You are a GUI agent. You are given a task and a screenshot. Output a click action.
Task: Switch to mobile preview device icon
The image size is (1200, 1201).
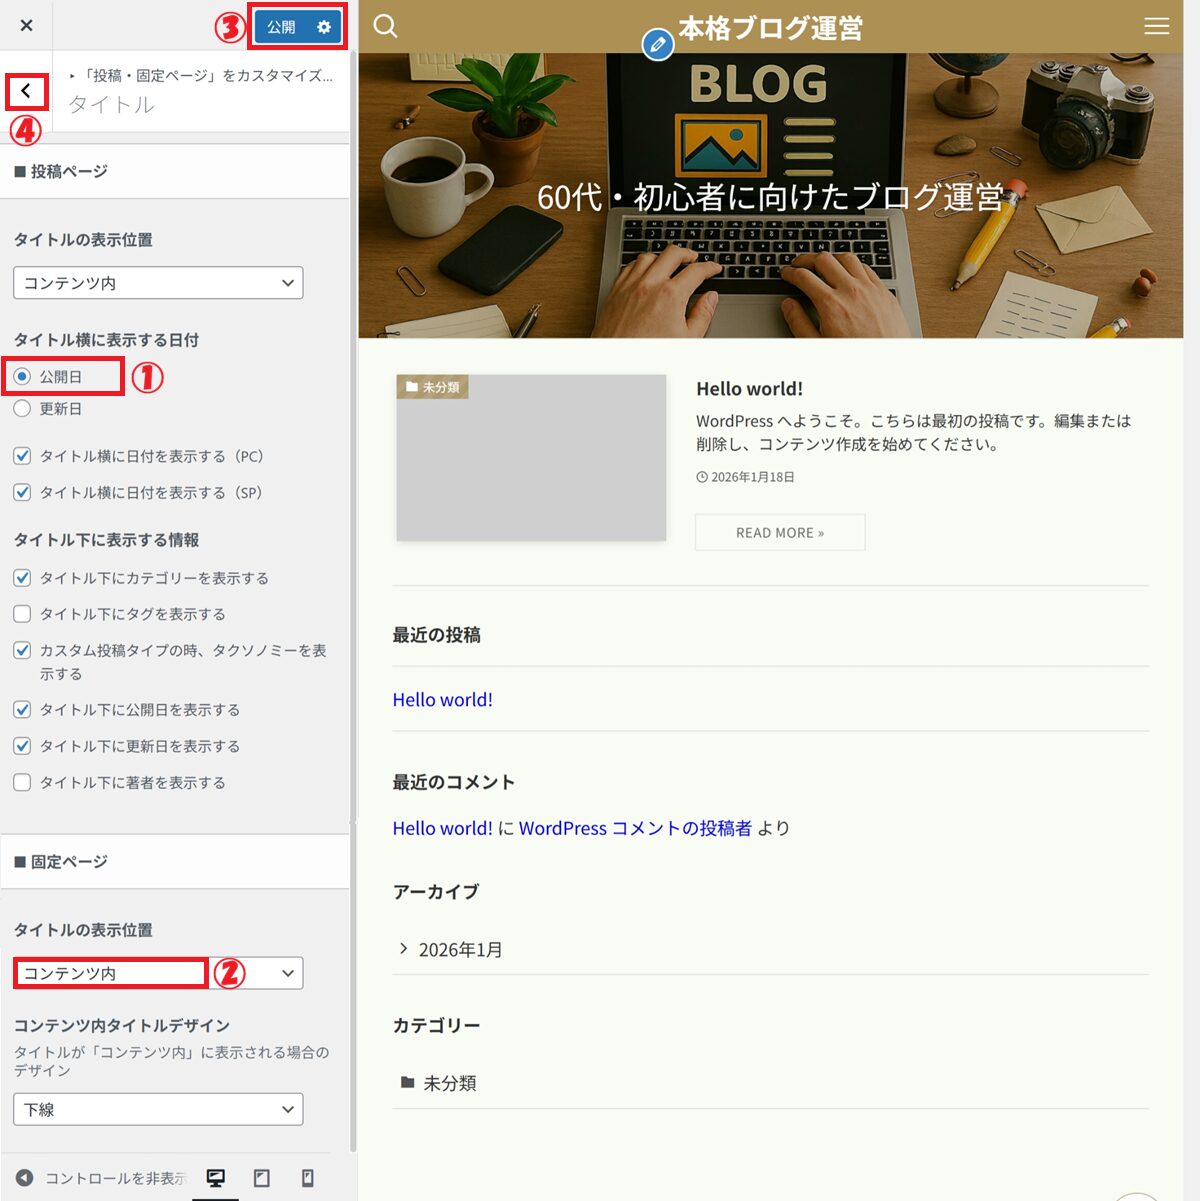tap(308, 1178)
